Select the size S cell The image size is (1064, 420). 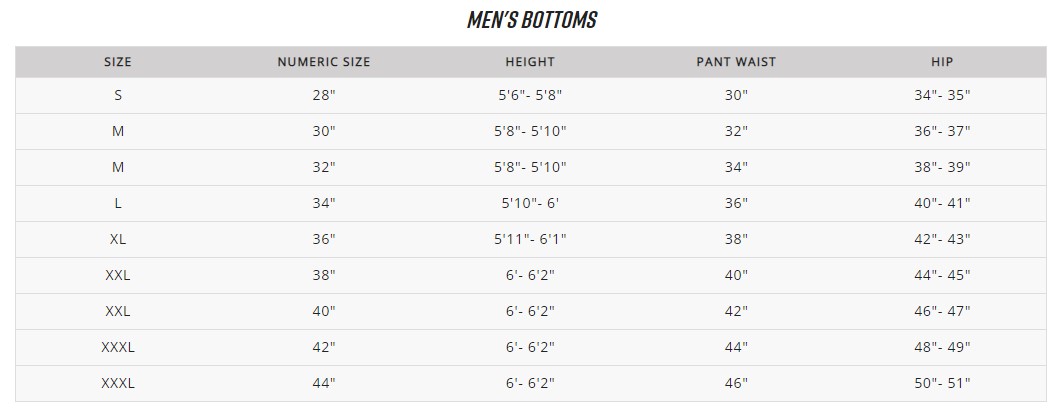pos(118,96)
